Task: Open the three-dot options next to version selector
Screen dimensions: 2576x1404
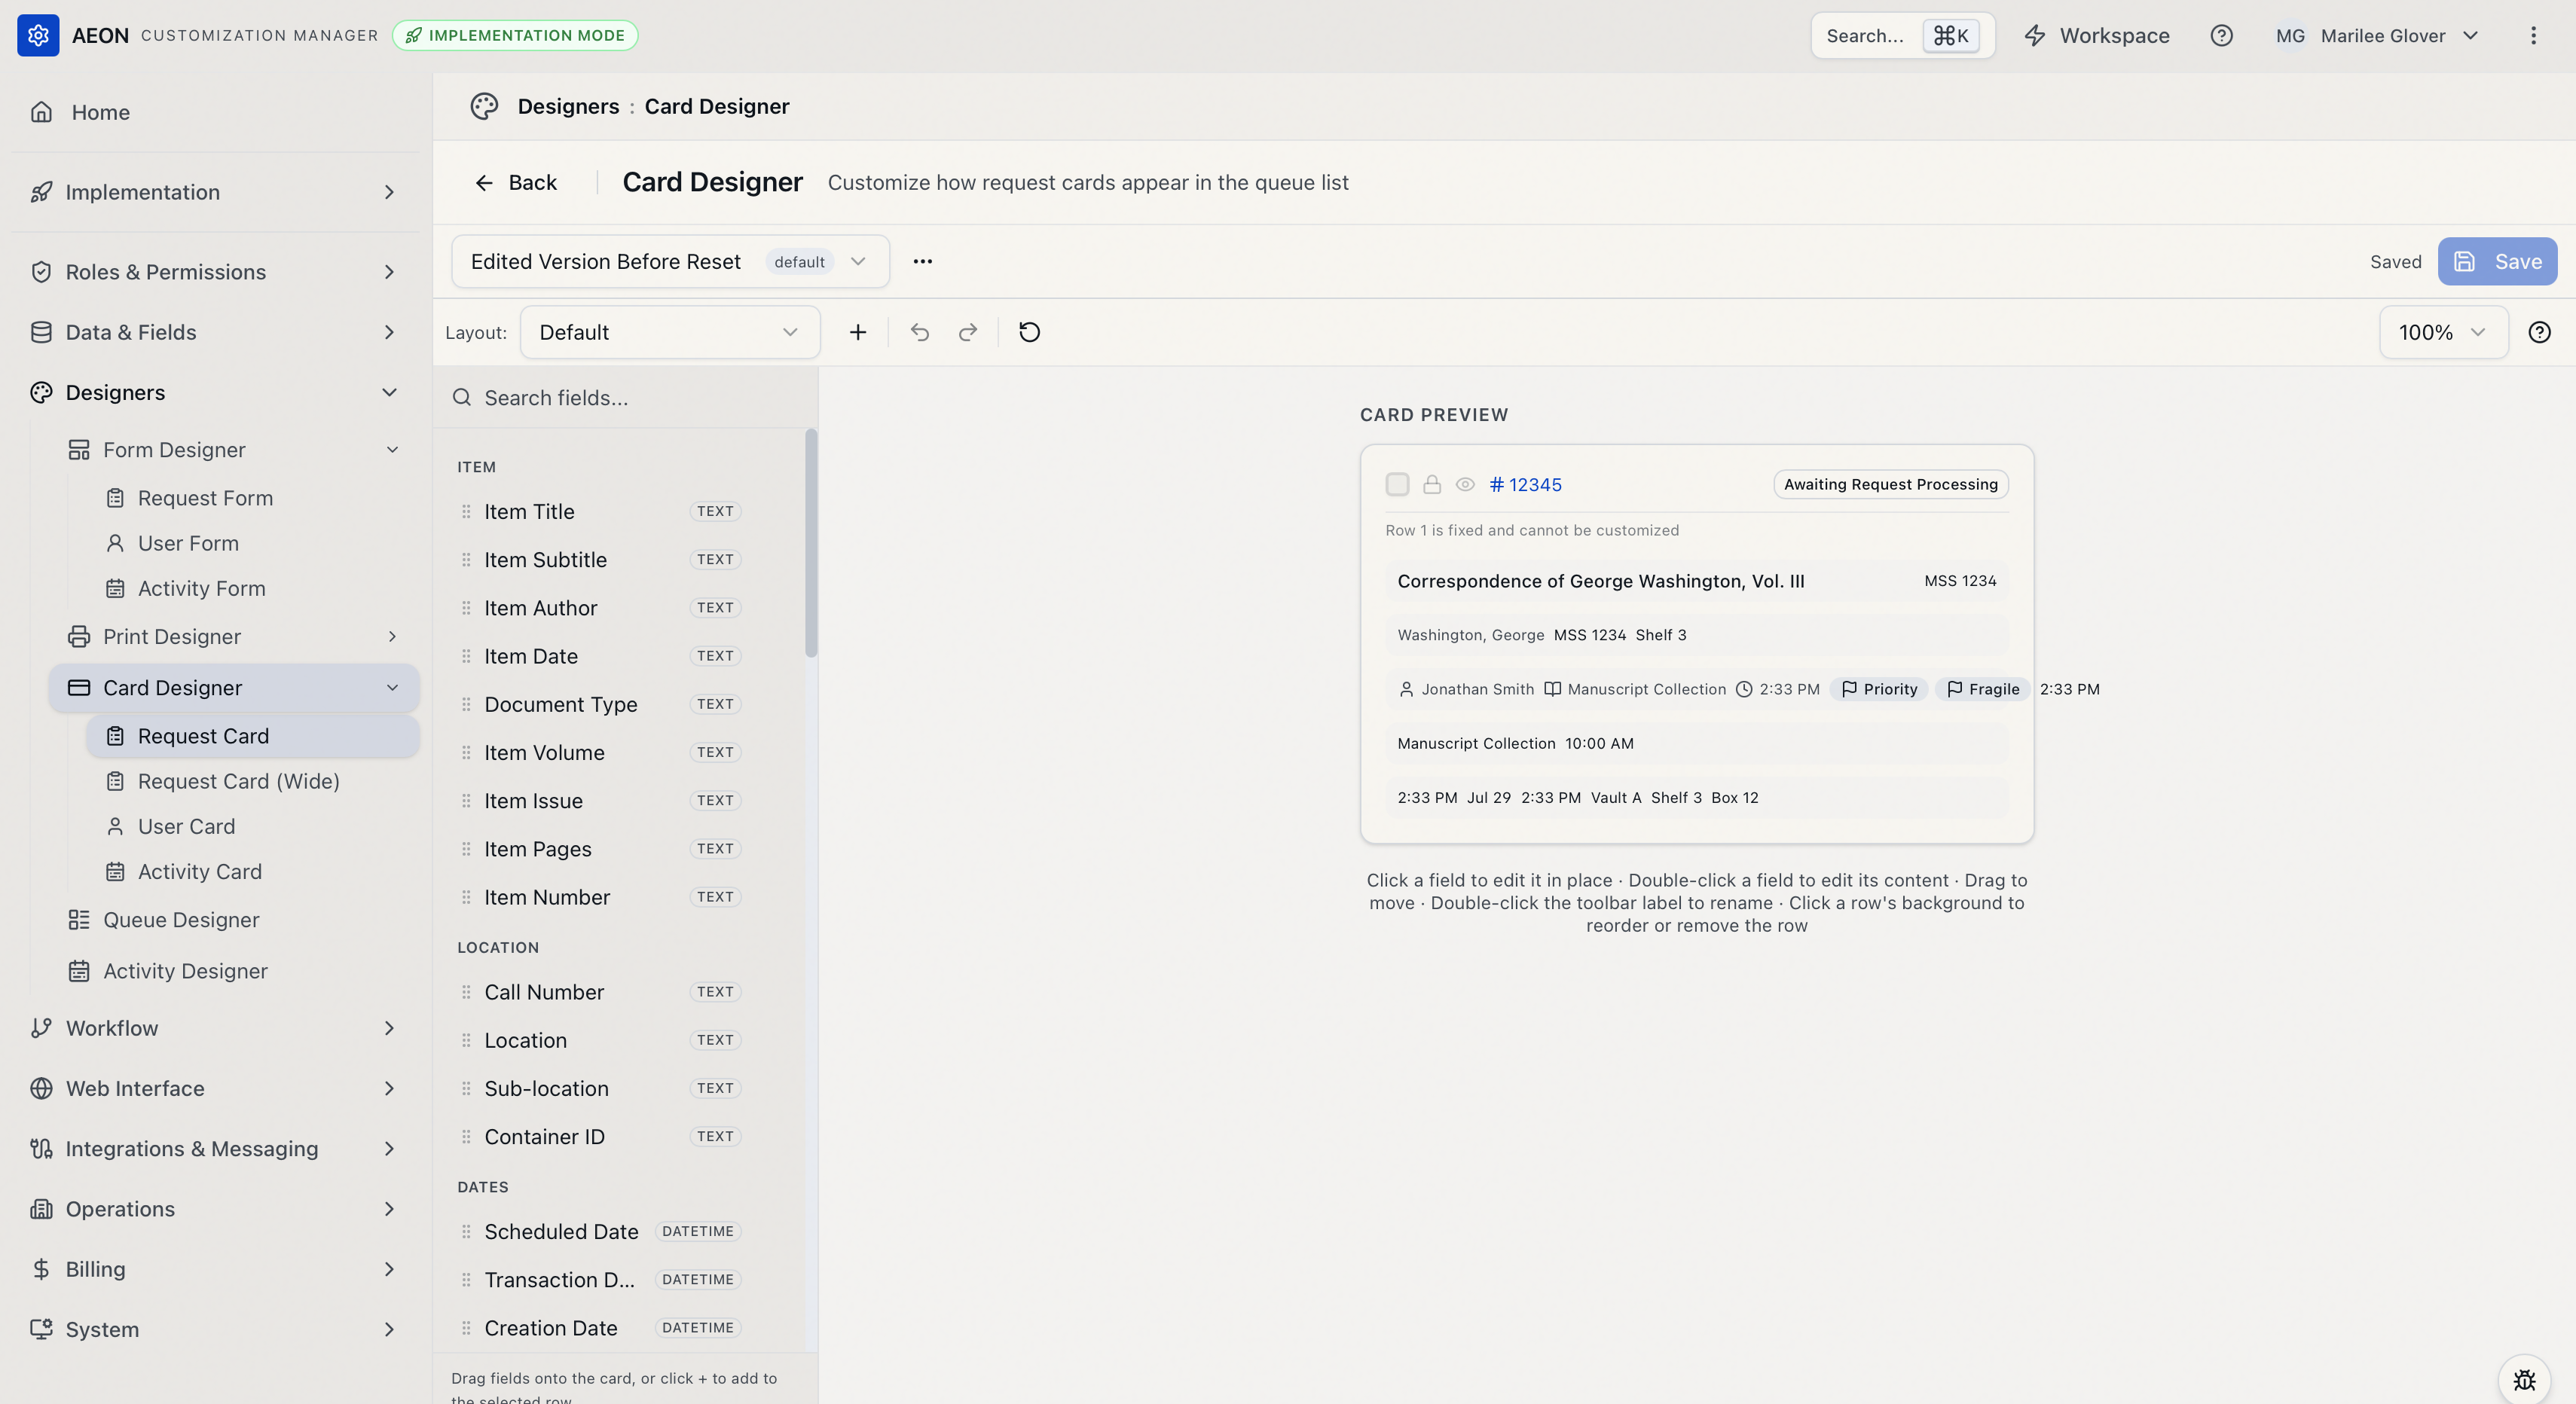Action: [x=922, y=261]
